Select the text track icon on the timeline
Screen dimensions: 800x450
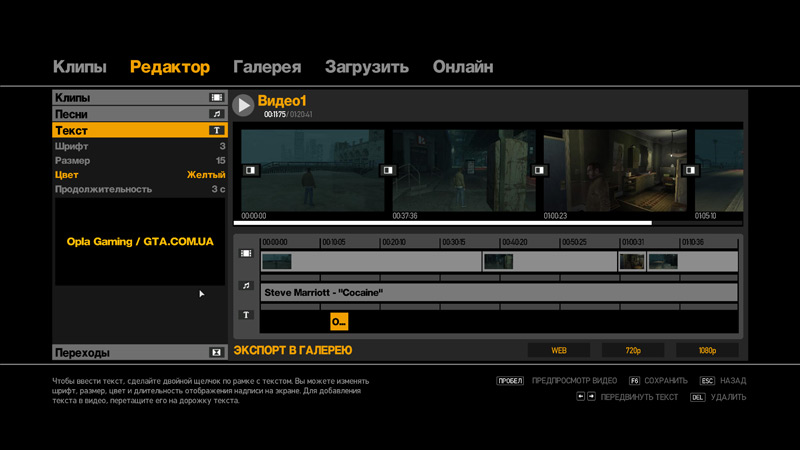[x=246, y=315]
